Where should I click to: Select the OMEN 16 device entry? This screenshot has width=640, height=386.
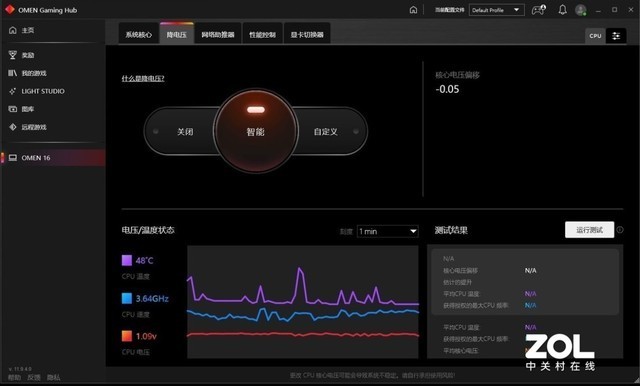(53, 158)
